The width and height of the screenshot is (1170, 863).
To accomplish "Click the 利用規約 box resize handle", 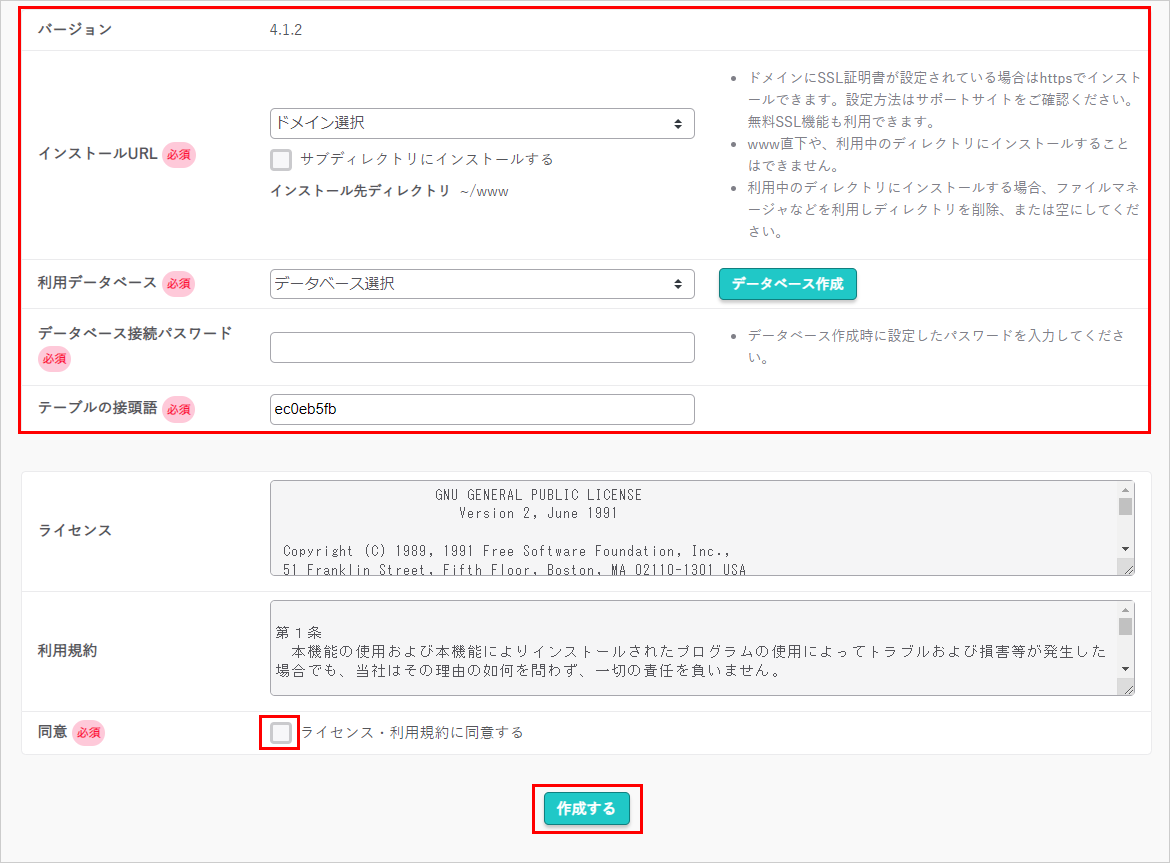I will click(x=1127, y=688).
